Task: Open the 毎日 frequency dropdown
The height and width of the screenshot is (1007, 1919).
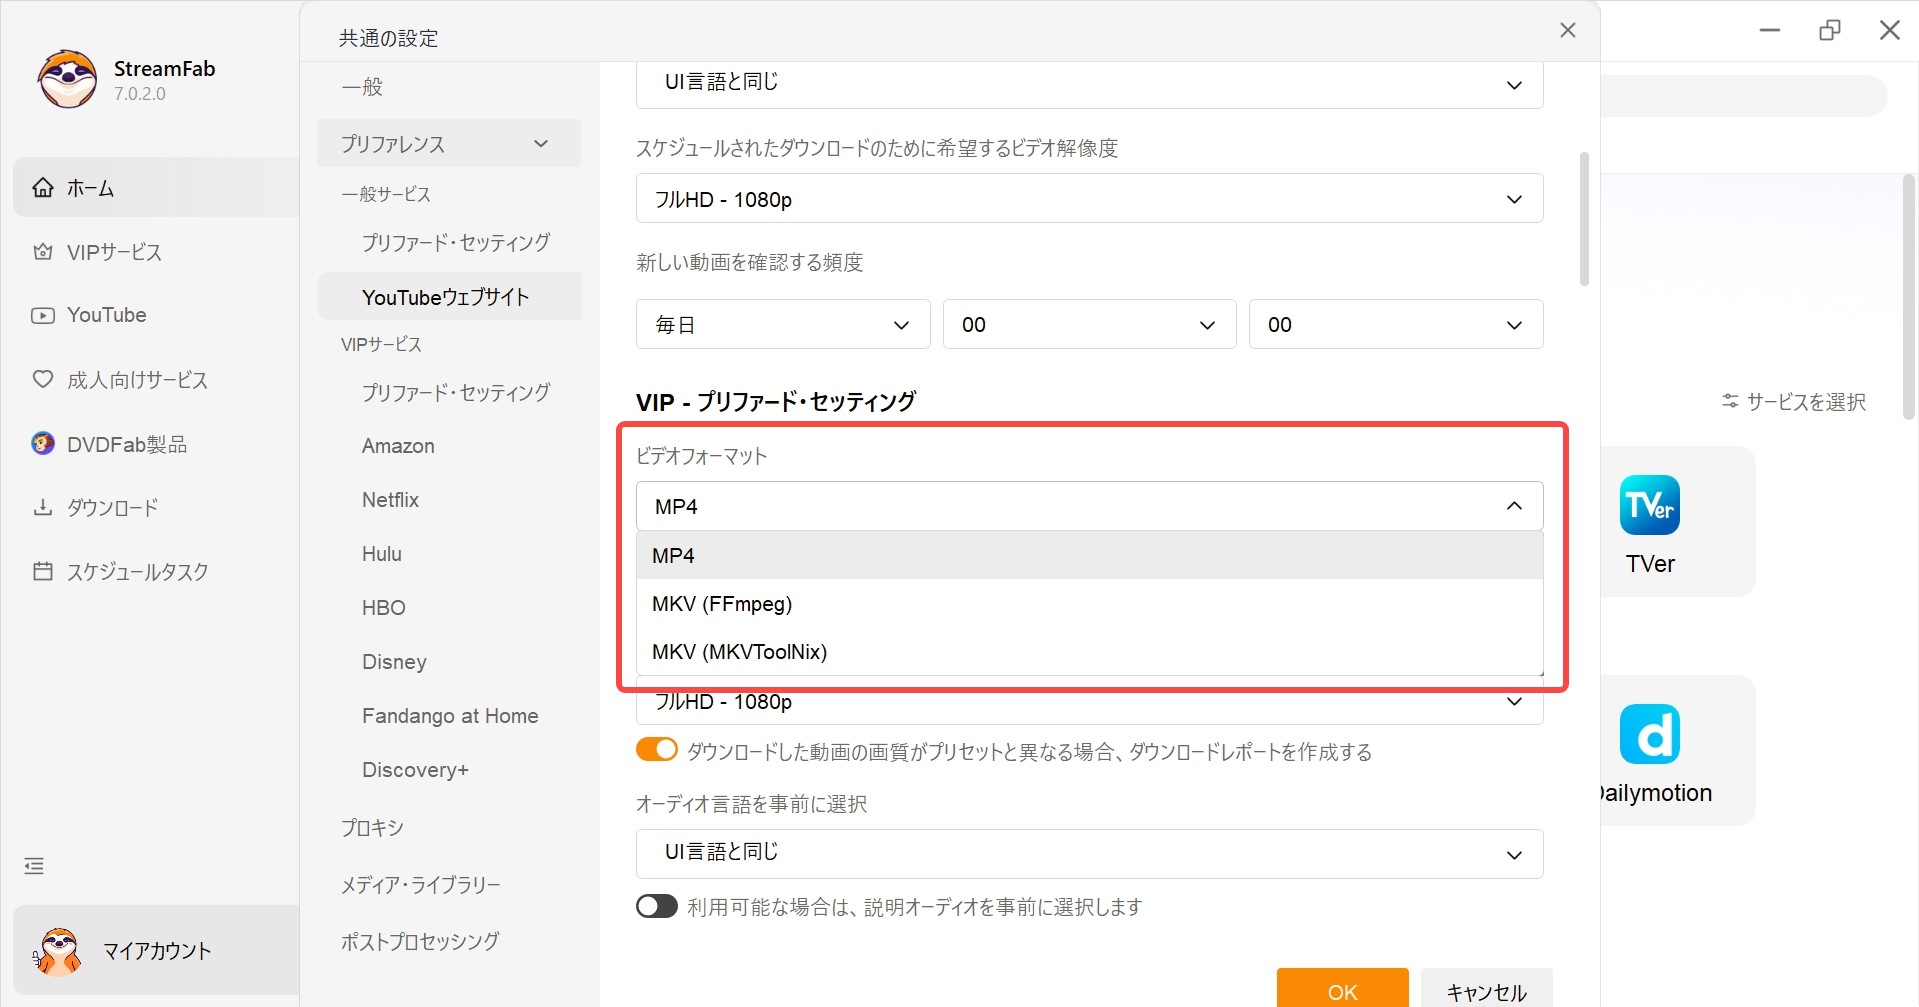Action: [x=783, y=324]
